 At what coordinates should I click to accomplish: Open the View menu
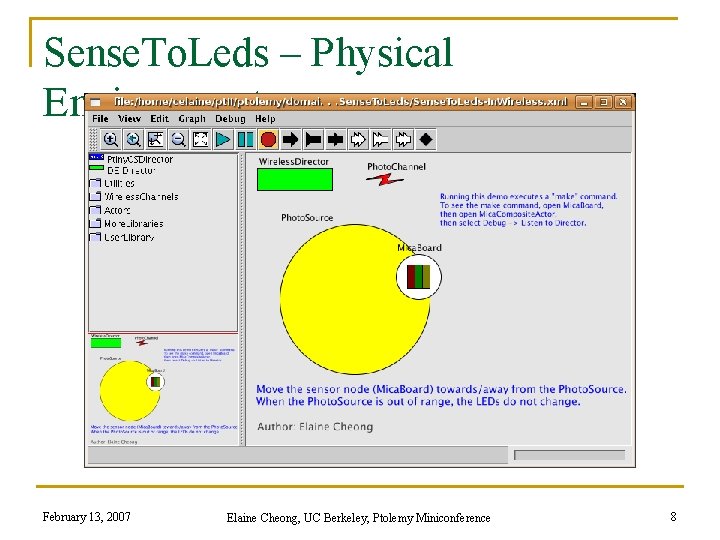(x=129, y=118)
